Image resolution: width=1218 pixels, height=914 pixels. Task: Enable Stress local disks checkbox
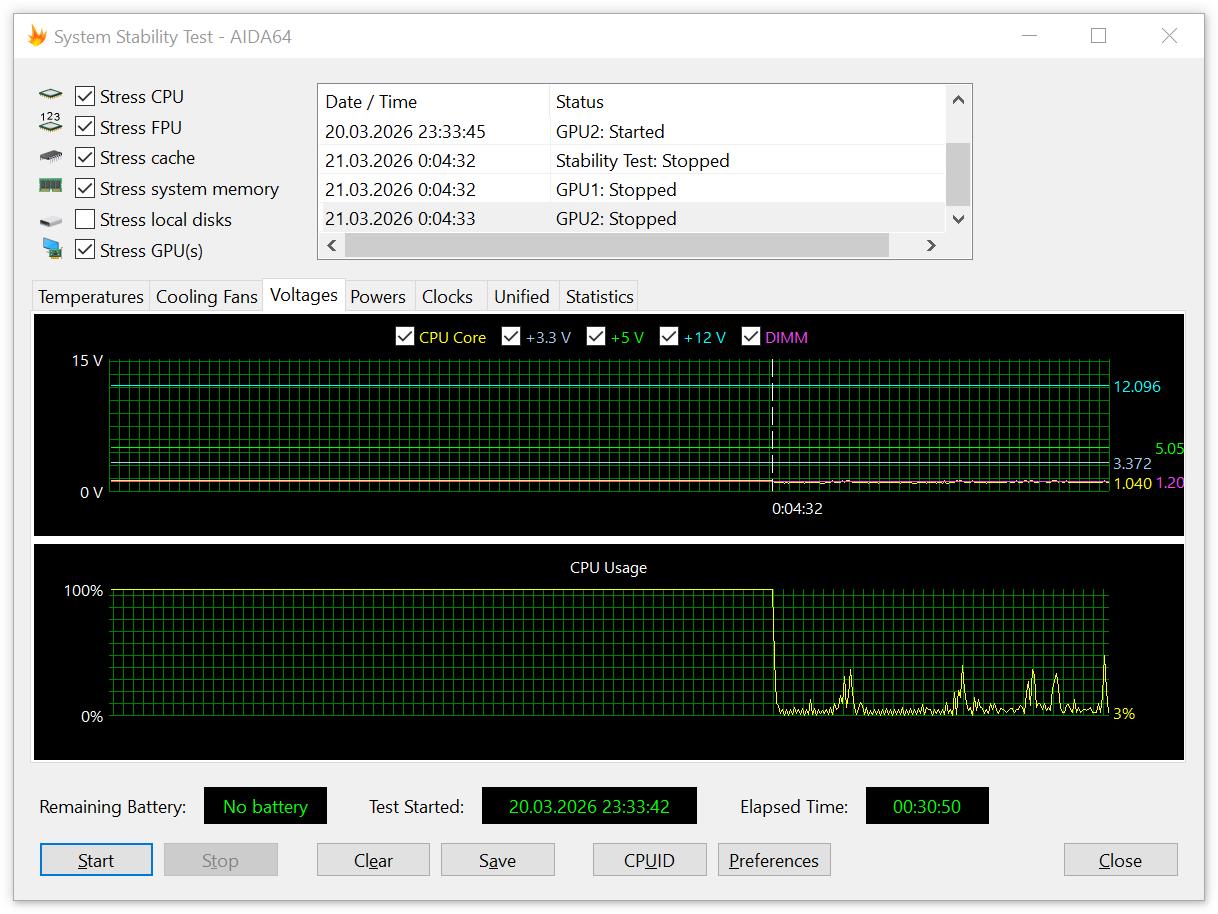[x=85, y=219]
